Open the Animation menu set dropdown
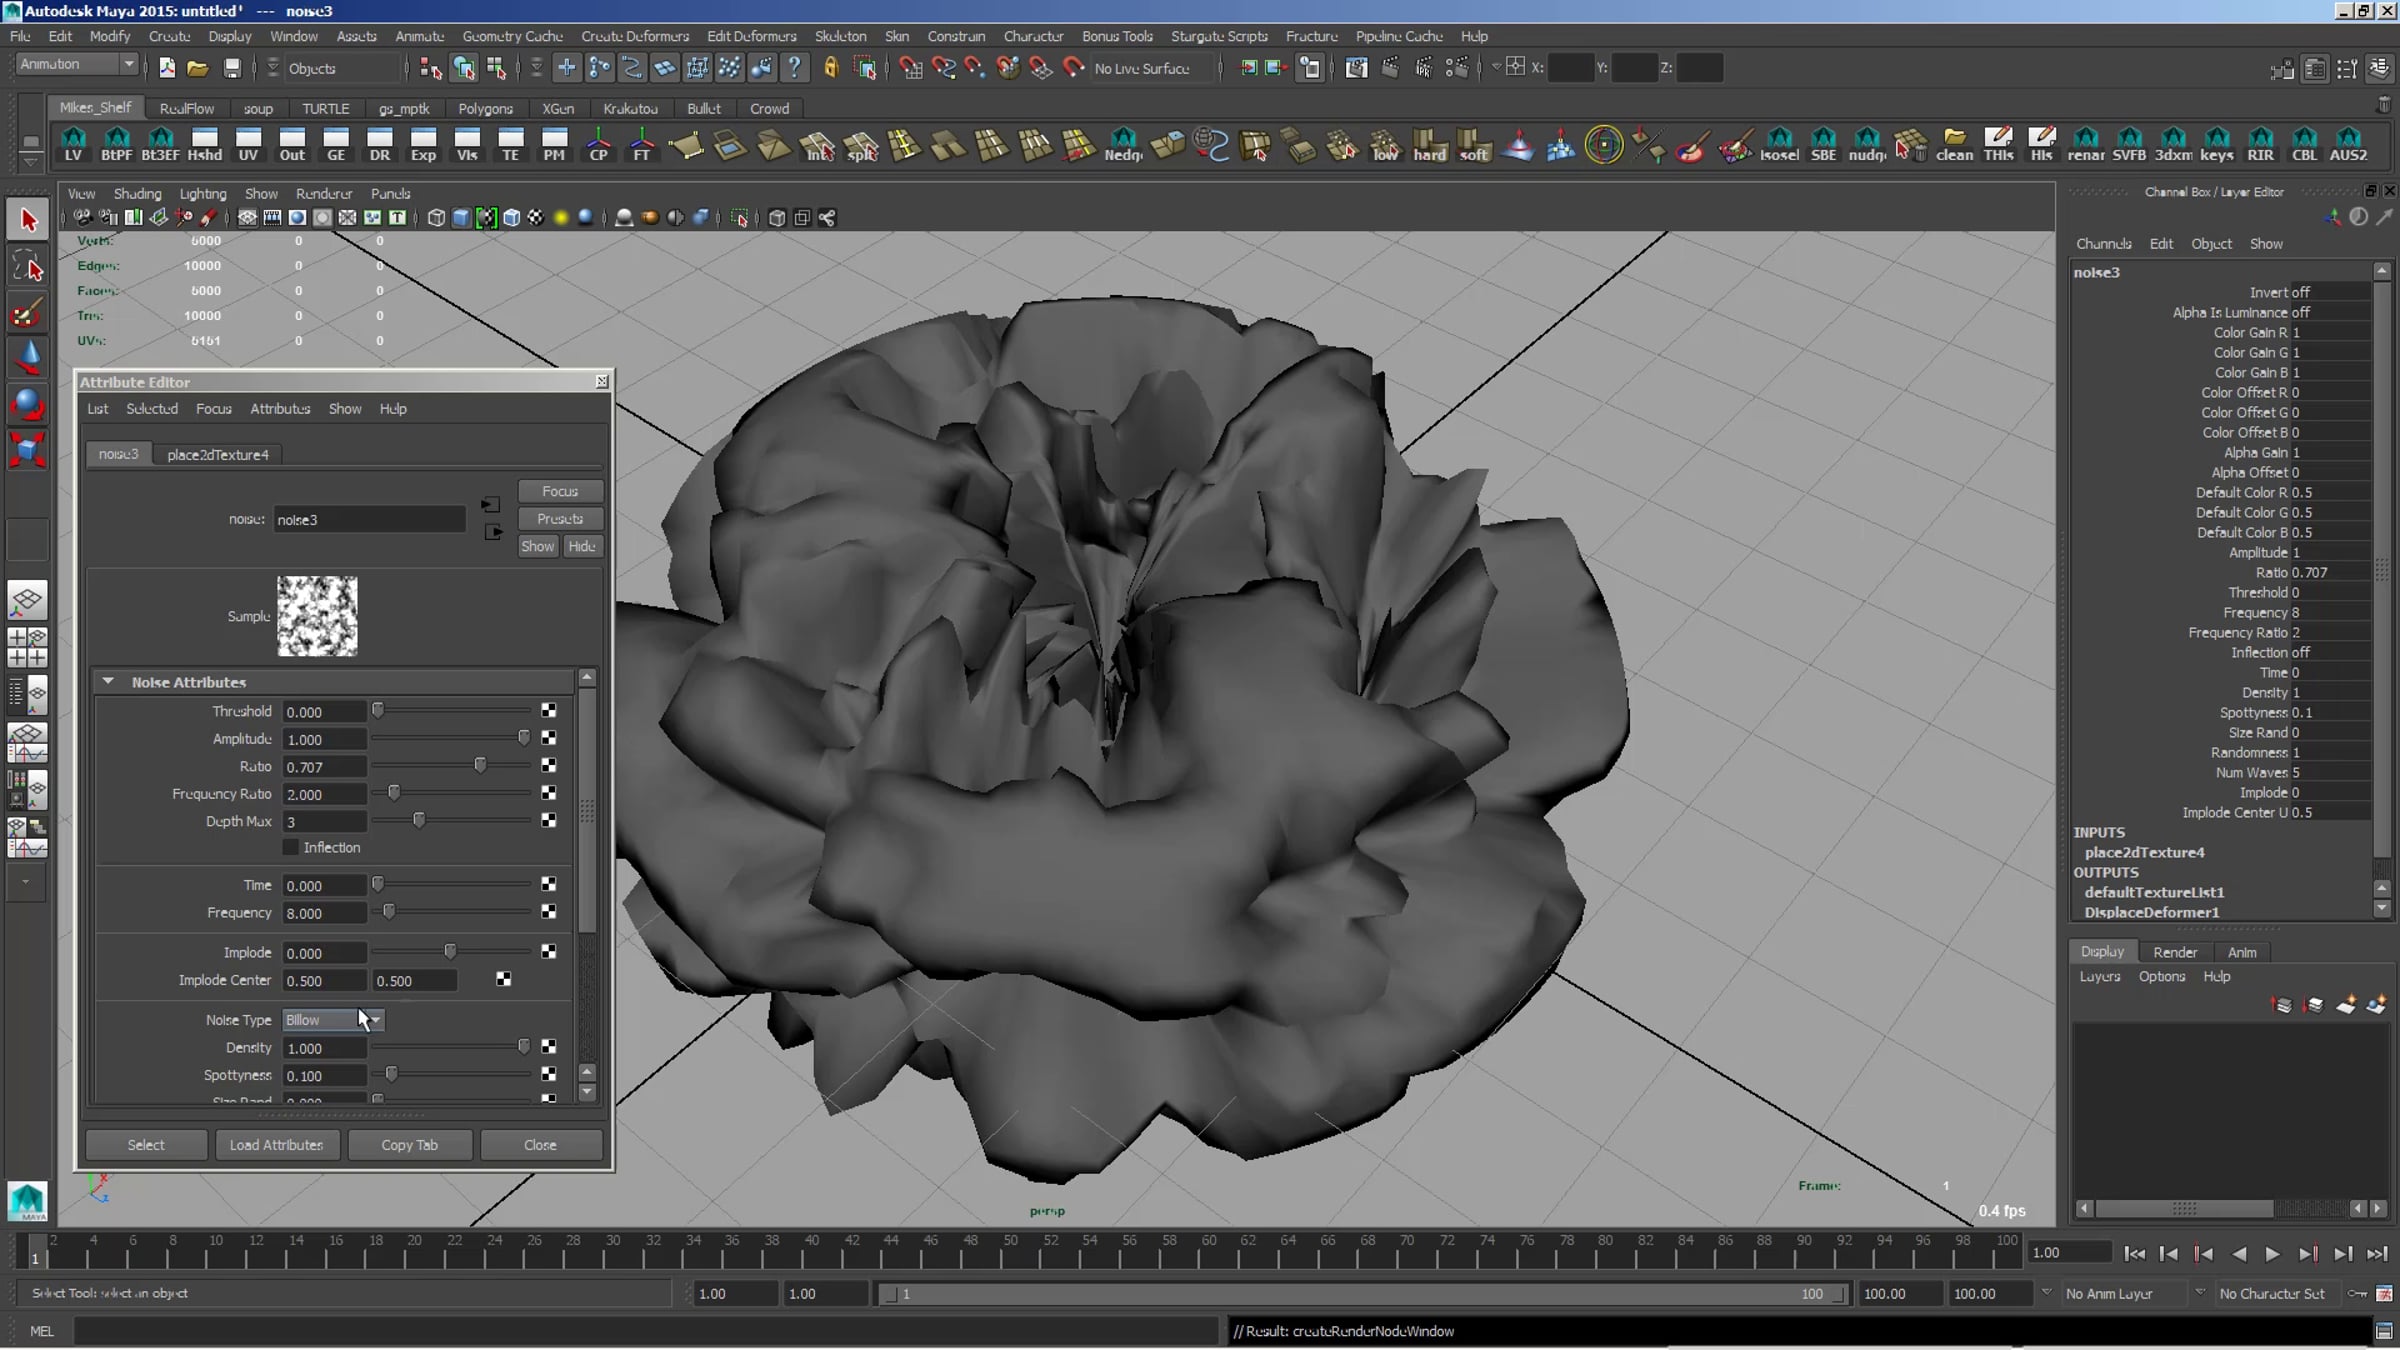The height and width of the screenshot is (1350, 2400). click(77, 64)
